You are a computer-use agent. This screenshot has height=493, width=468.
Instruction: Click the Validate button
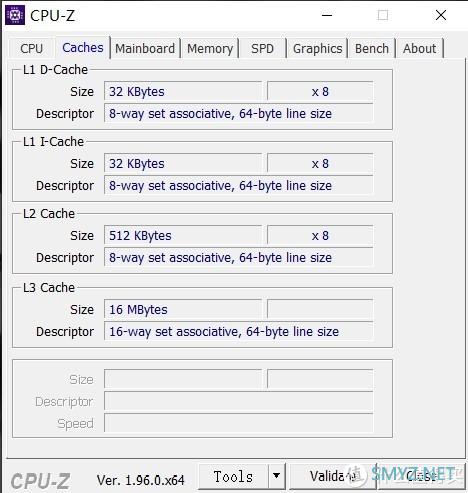tap(333, 476)
